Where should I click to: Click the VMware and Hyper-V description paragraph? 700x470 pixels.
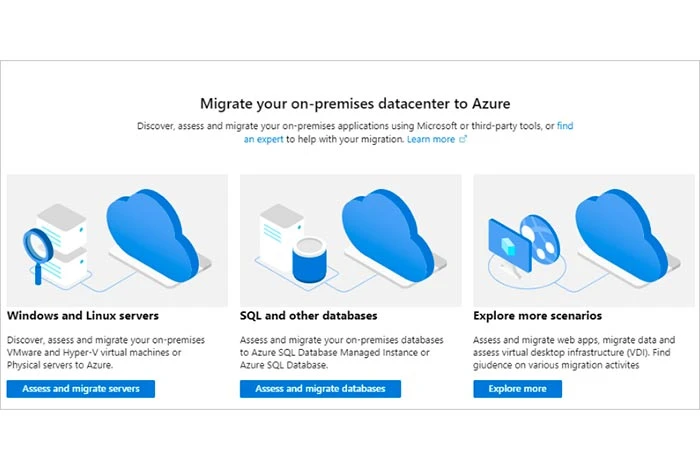pos(106,353)
